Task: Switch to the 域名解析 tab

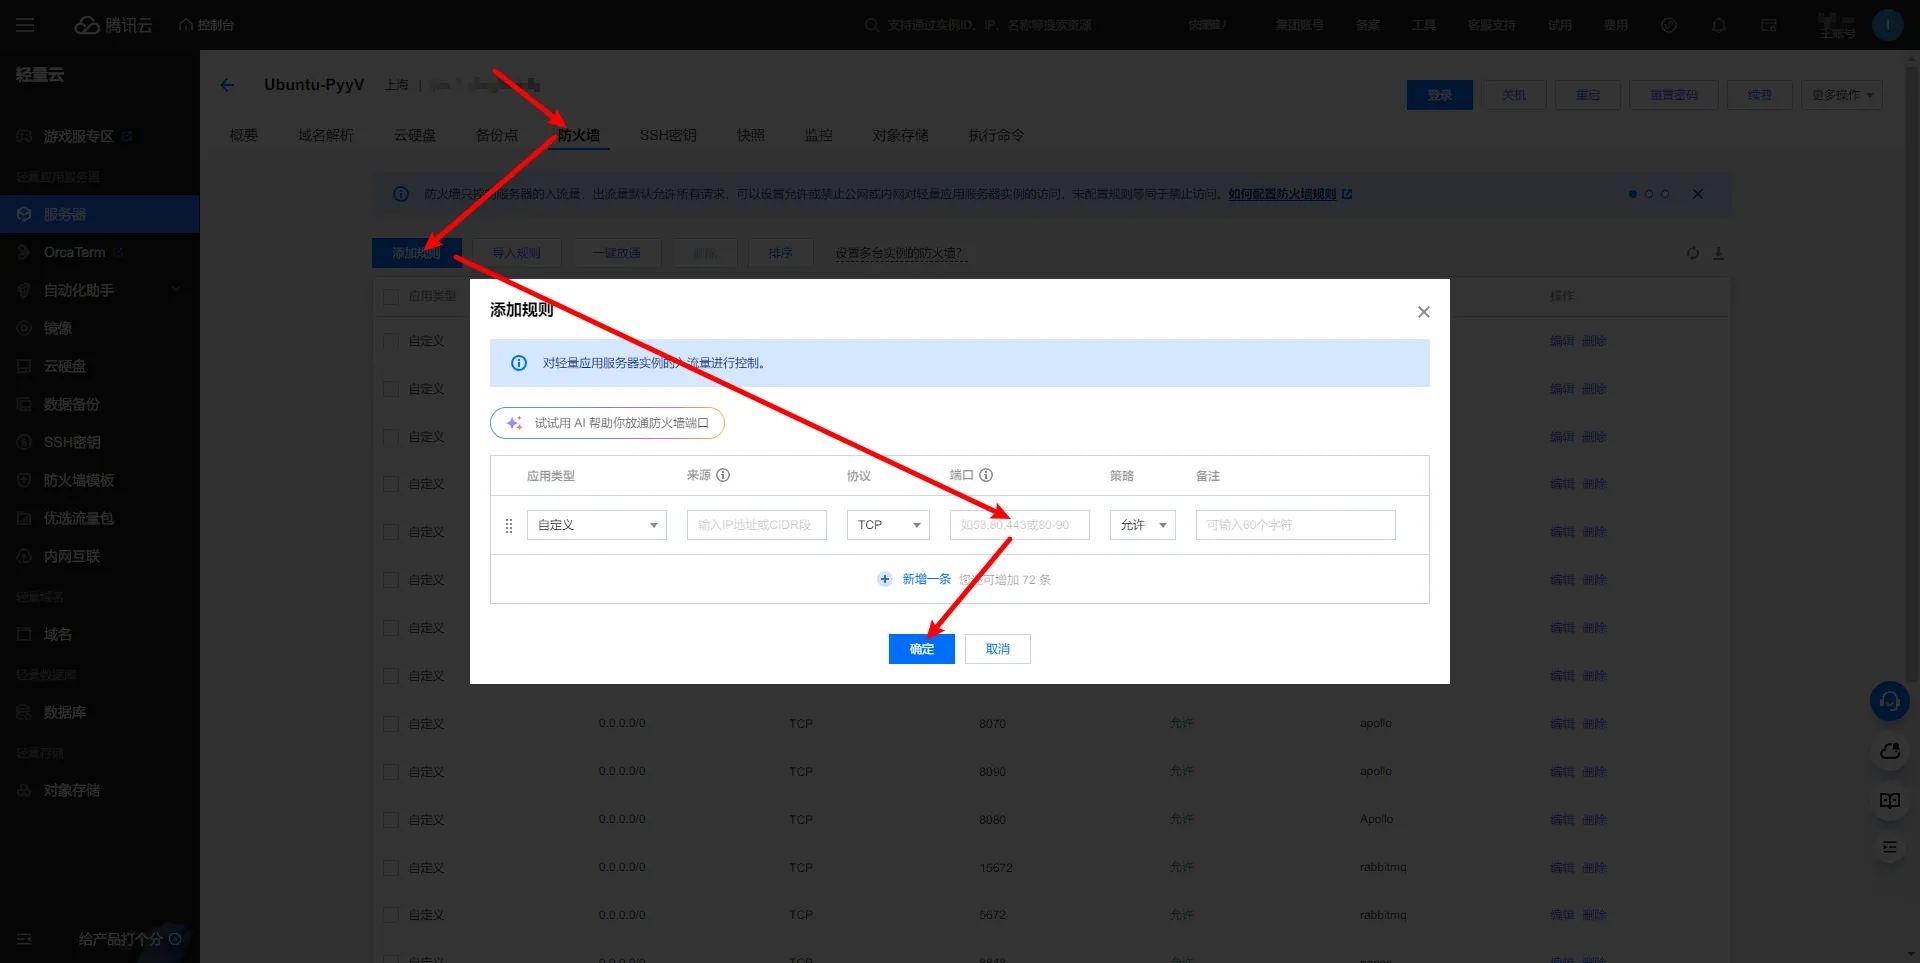Action: click(326, 135)
